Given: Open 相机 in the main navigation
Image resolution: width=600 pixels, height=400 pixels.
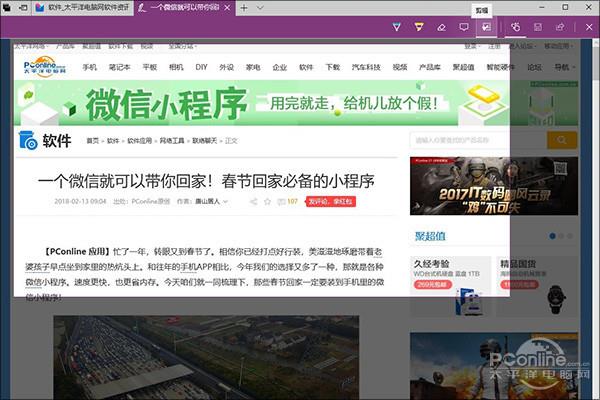Looking at the screenshot, I should click(176, 67).
